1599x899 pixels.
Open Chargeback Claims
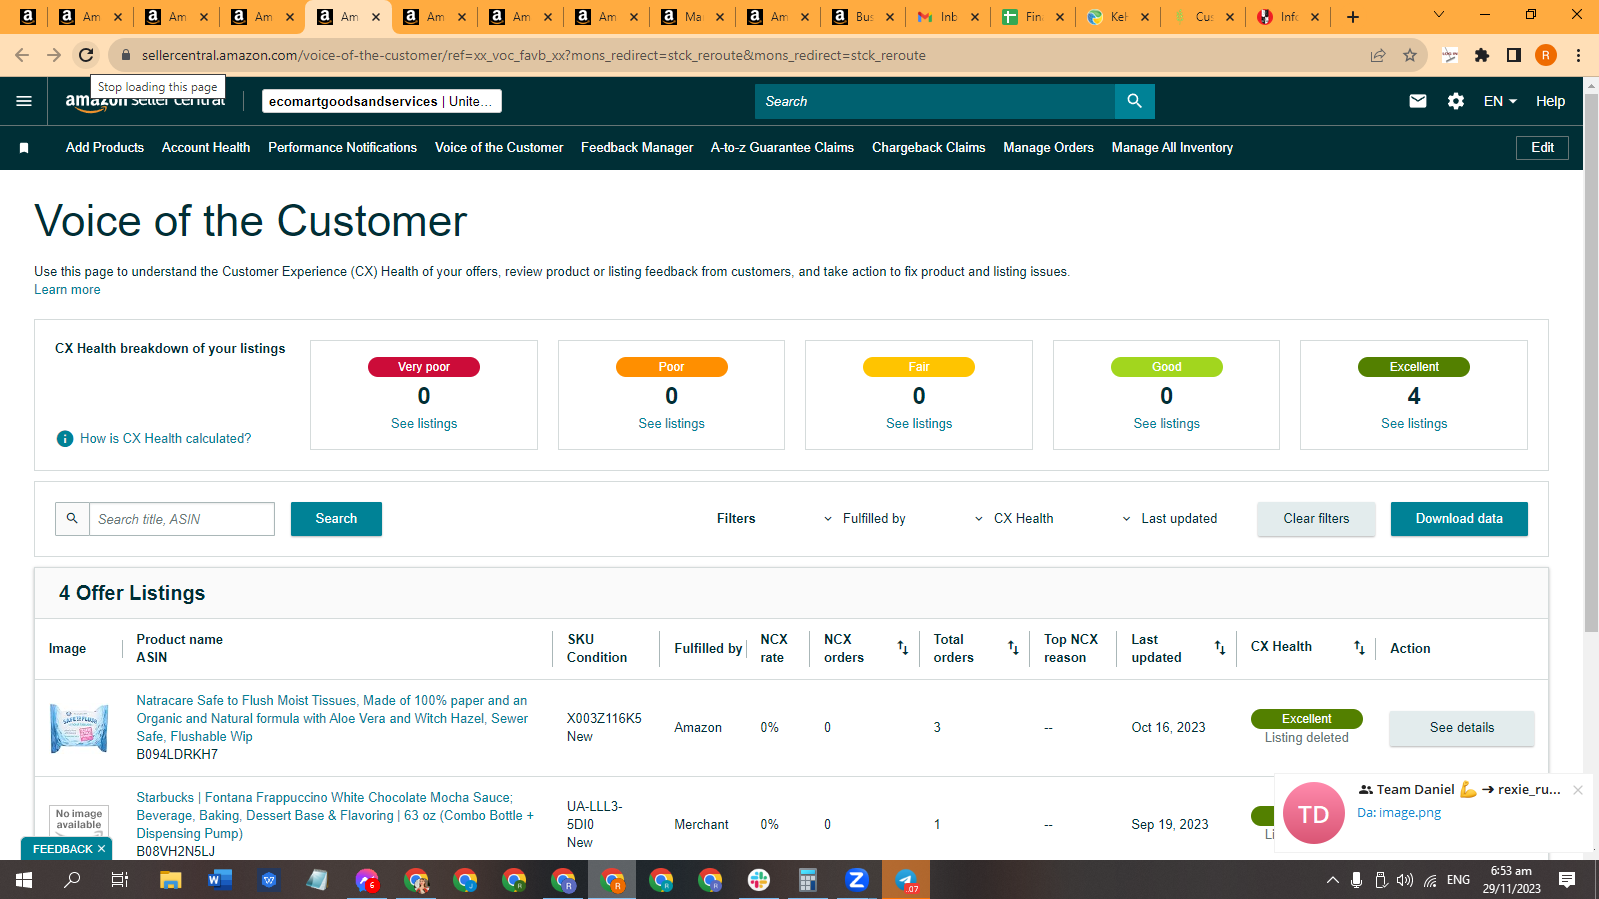click(x=928, y=148)
